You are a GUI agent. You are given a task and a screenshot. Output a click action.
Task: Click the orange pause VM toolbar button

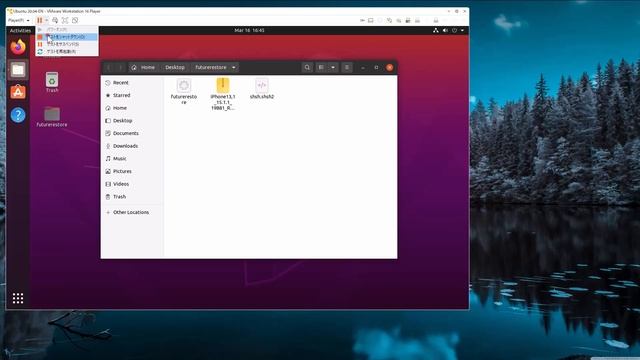tap(40, 20)
